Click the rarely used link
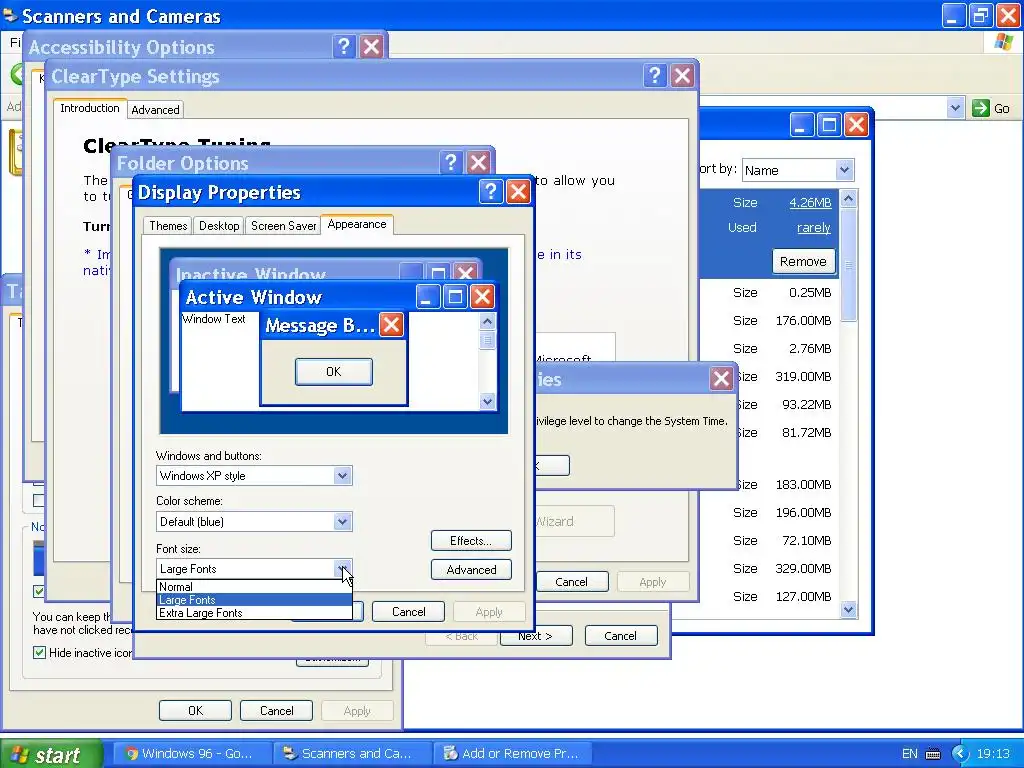This screenshot has width=1024, height=768. (814, 227)
